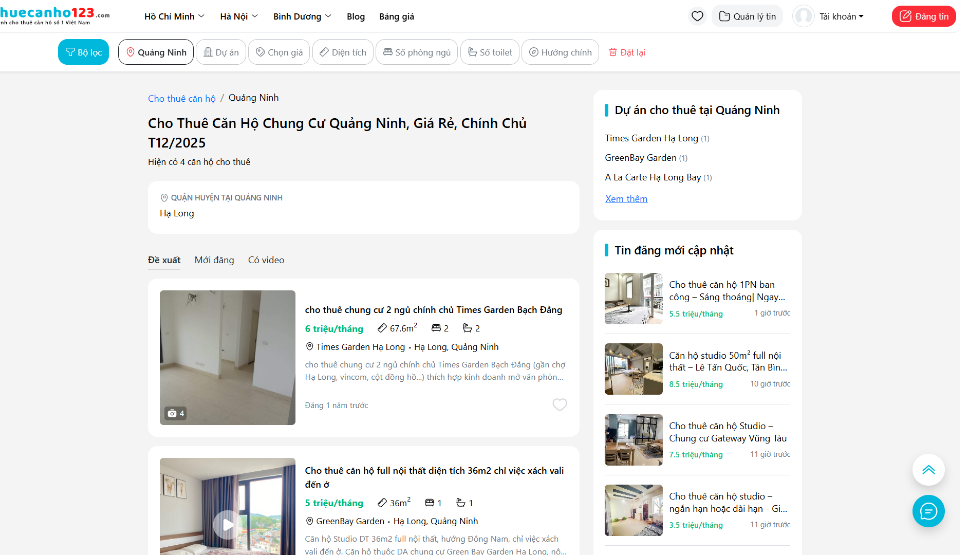Open Quản lý tin folder button

(x=747, y=16)
